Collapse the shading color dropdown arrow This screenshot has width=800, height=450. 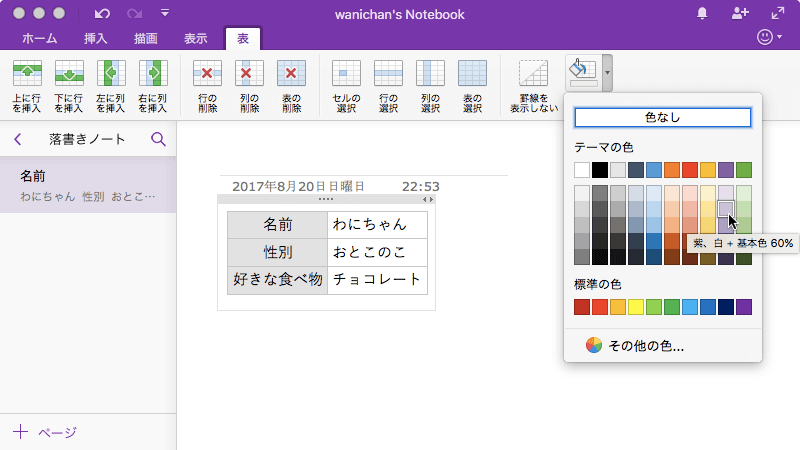[607, 73]
